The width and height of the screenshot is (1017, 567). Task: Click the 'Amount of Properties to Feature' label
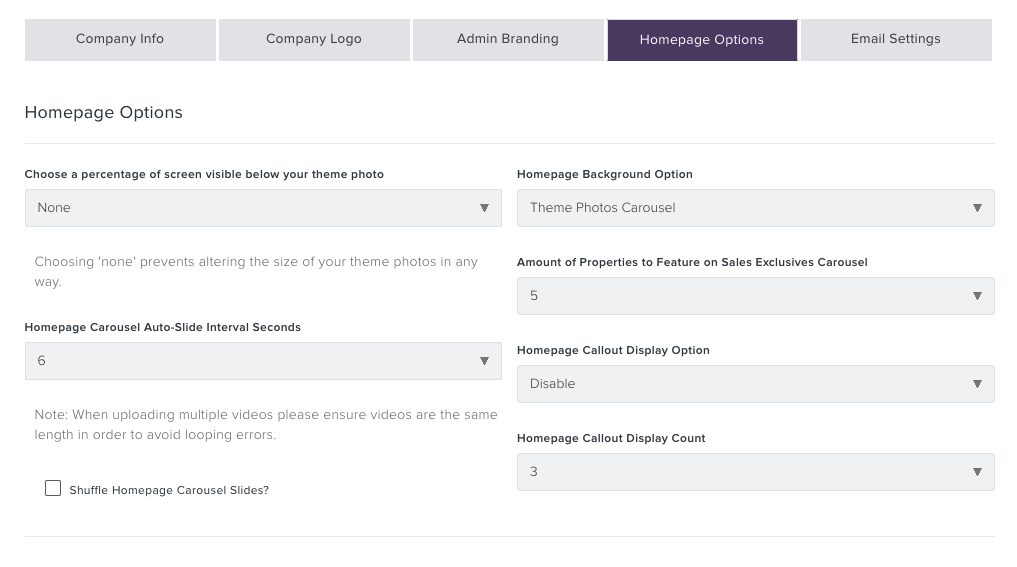[x=692, y=262]
